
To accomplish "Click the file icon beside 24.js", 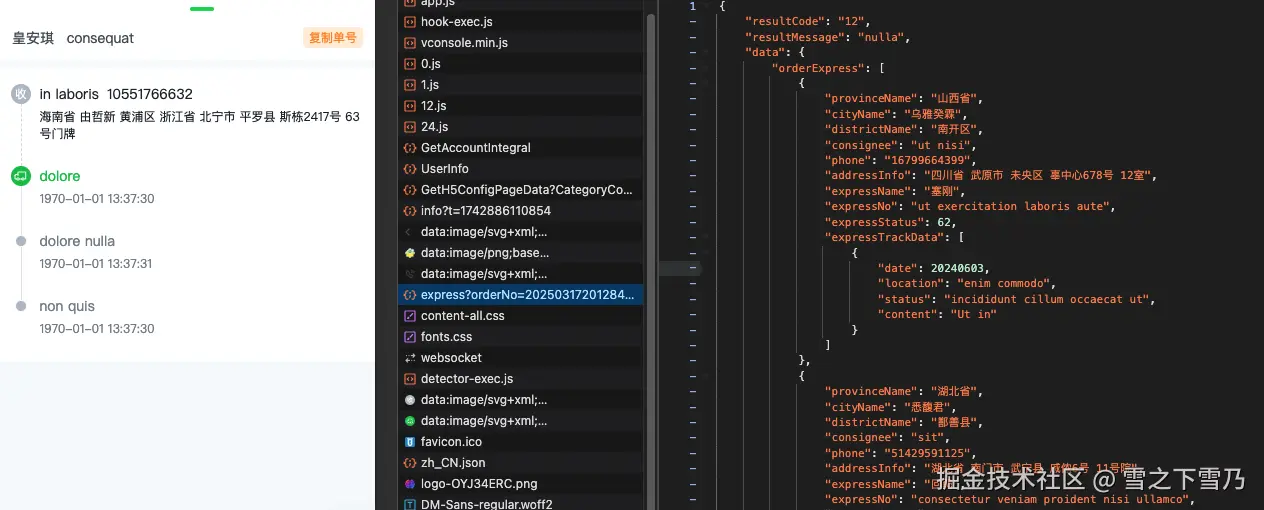I will pos(410,126).
